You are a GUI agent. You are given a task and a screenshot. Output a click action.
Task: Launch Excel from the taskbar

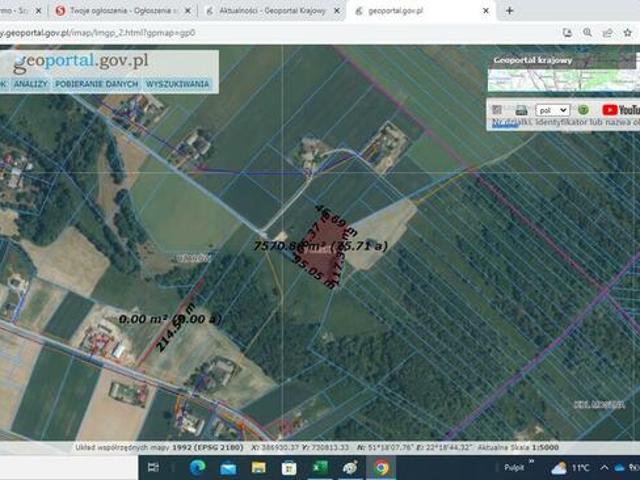(x=320, y=467)
